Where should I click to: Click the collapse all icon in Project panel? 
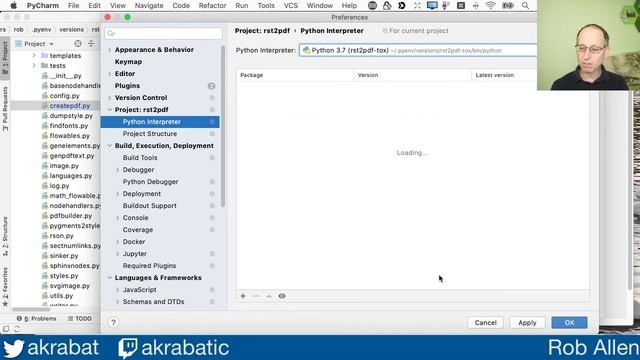(91, 44)
